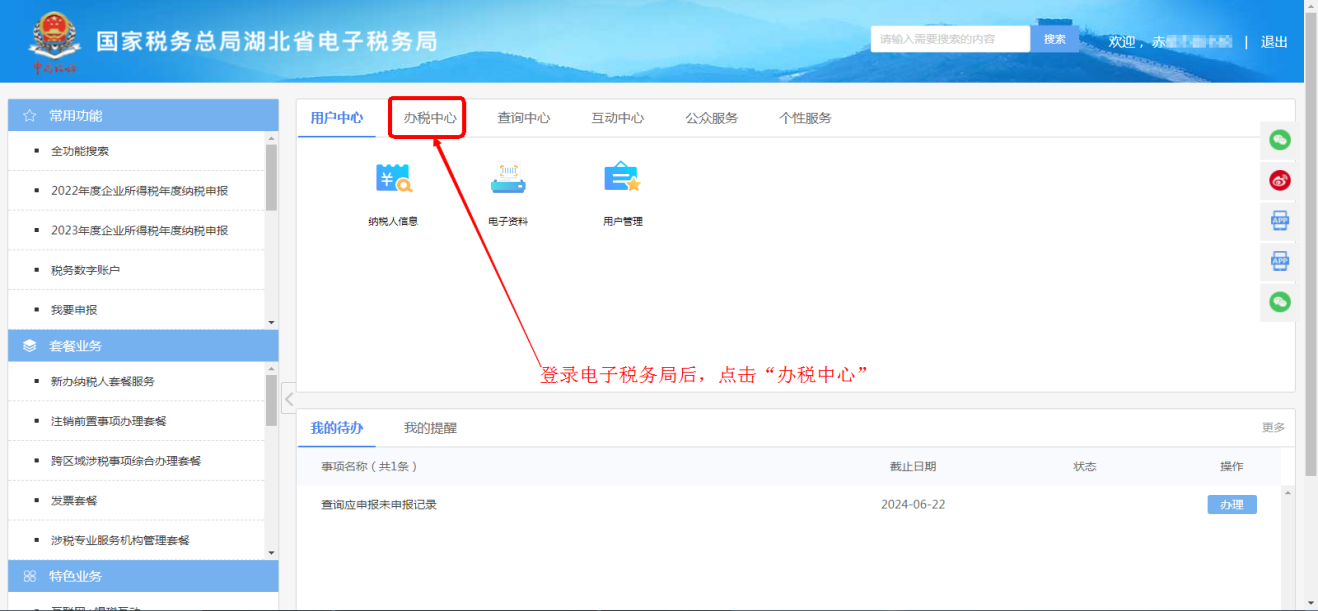Click the grid icon beside 特色业务
Screen dimensions: 1318x611
coord(30,576)
